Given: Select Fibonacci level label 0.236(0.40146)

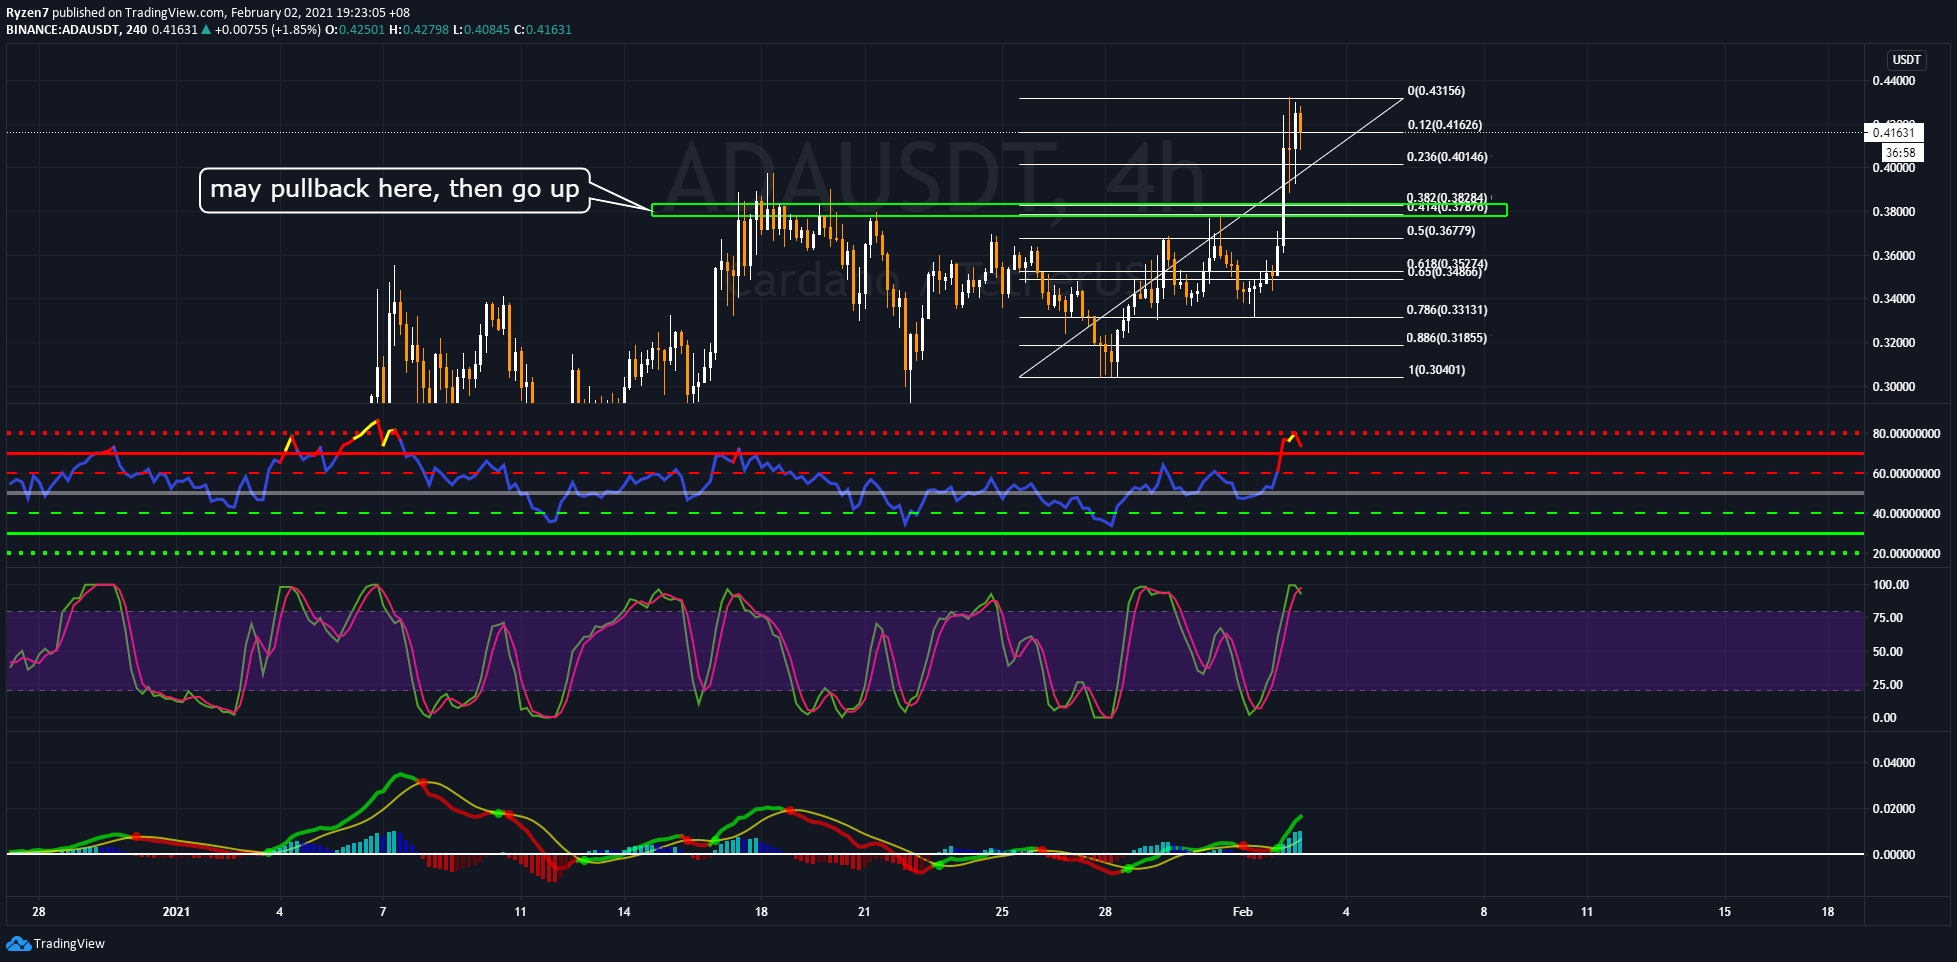Looking at the screenshot, I should click(1447, 157).
